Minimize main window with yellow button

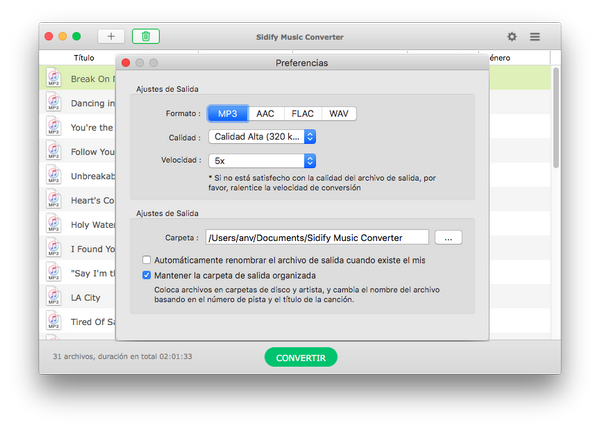pyautogui.click(x=62, y=36)
